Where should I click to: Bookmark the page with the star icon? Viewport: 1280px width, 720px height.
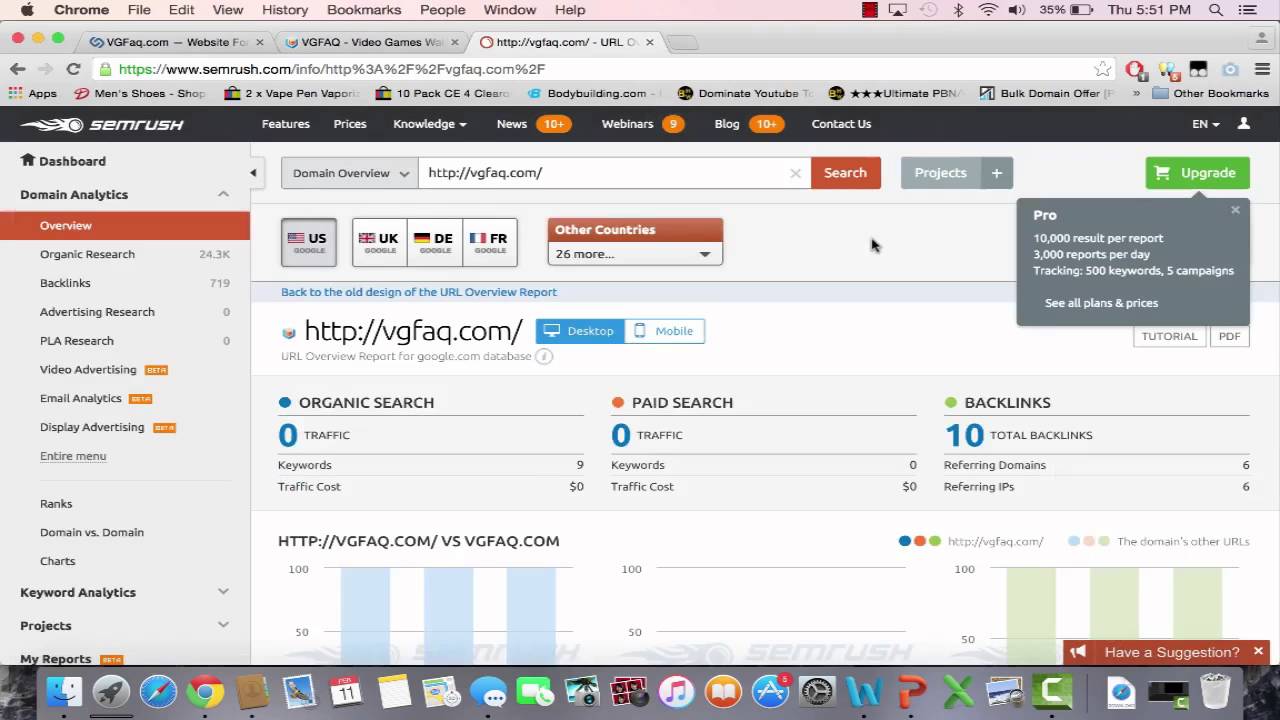click(1102, 69)
